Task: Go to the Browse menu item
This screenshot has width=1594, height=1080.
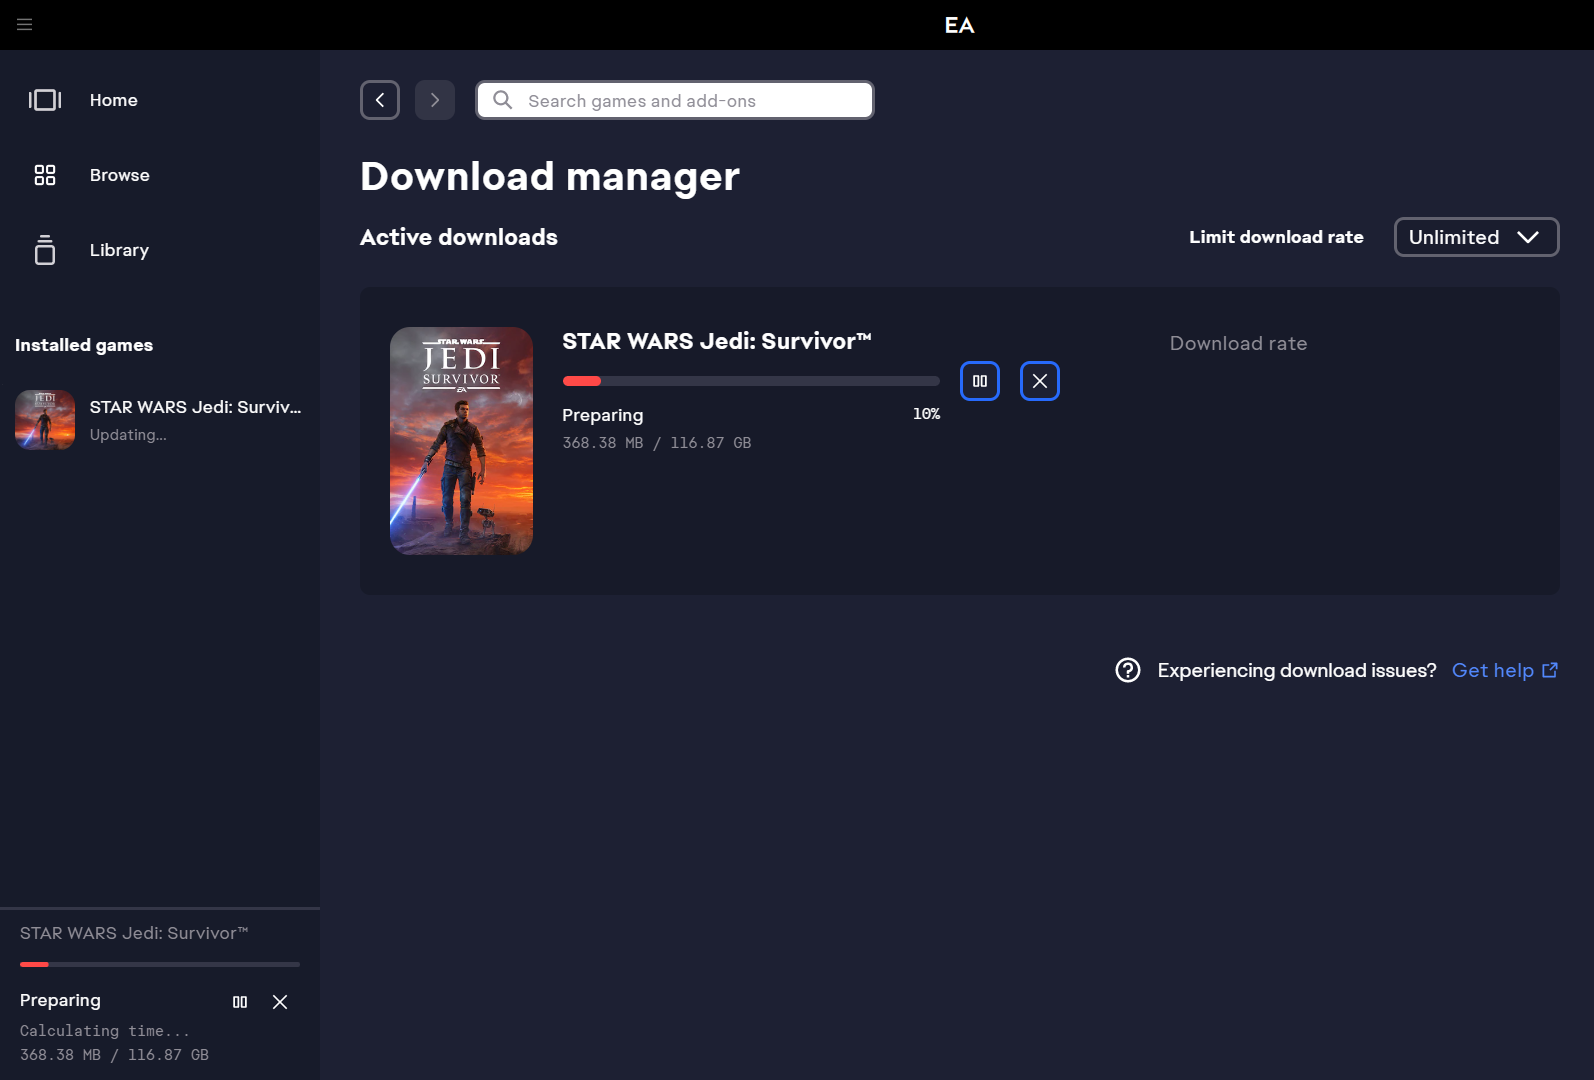Action: click(x=119, y=175)
